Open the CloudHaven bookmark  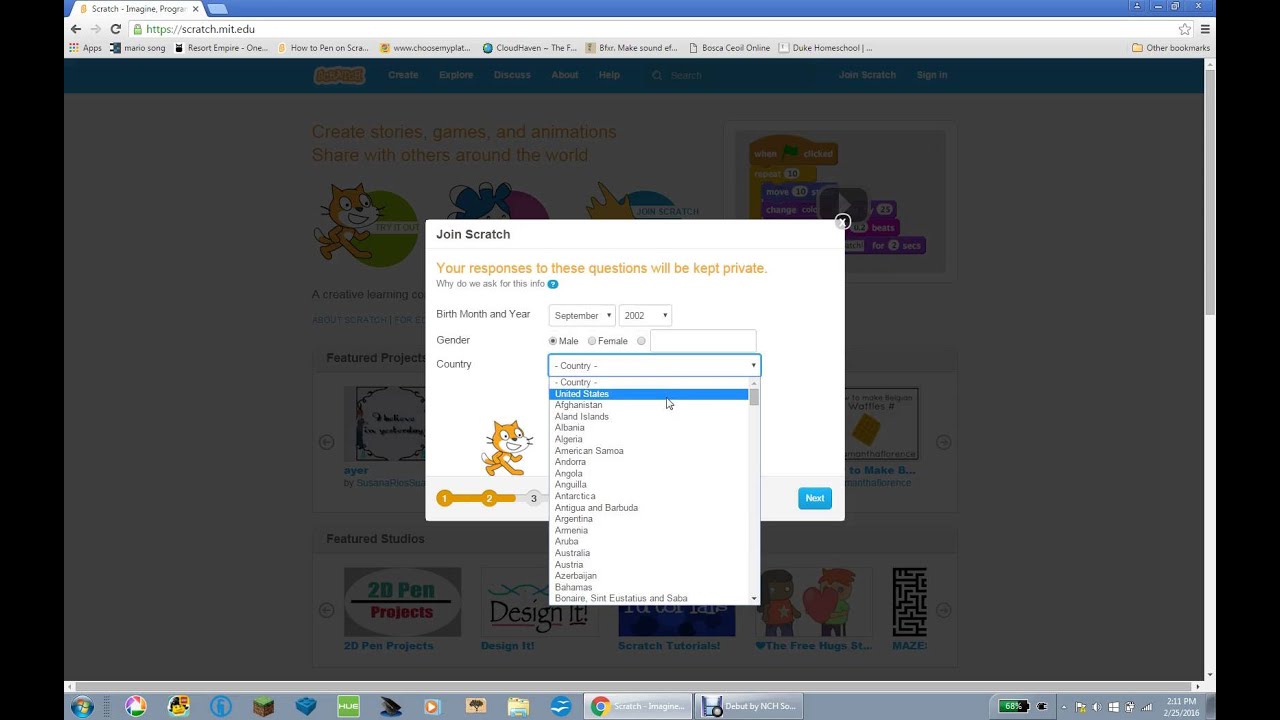(530, 47)
